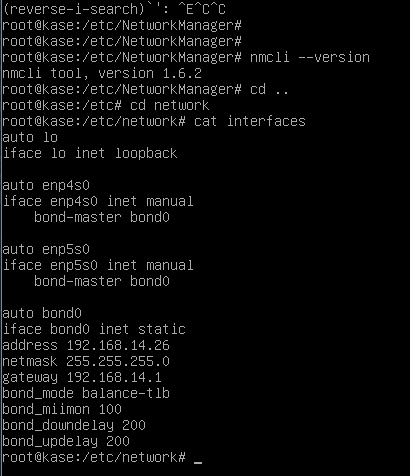Click the blinking cursor at the prompt
This screenshot has height=476, width=410.
point(198,463)
